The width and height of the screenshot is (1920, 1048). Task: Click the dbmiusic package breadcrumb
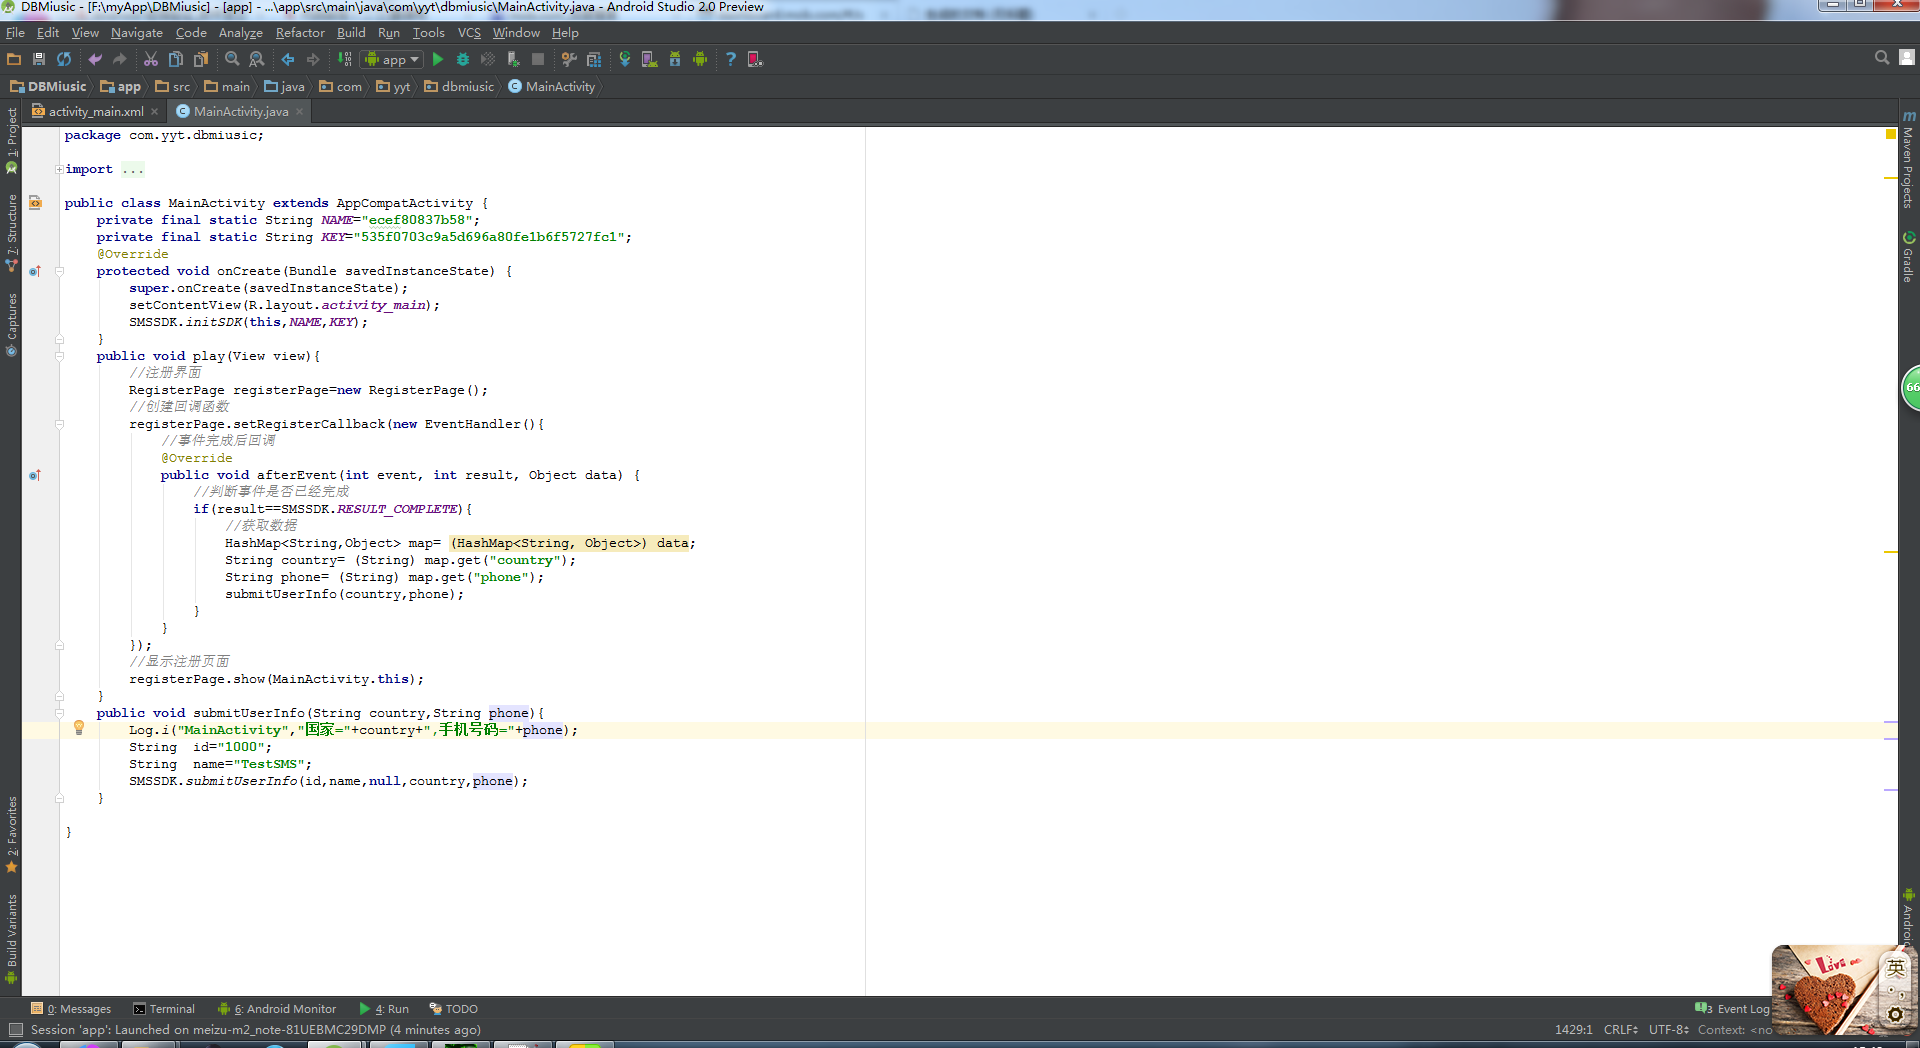pos(459,87)
